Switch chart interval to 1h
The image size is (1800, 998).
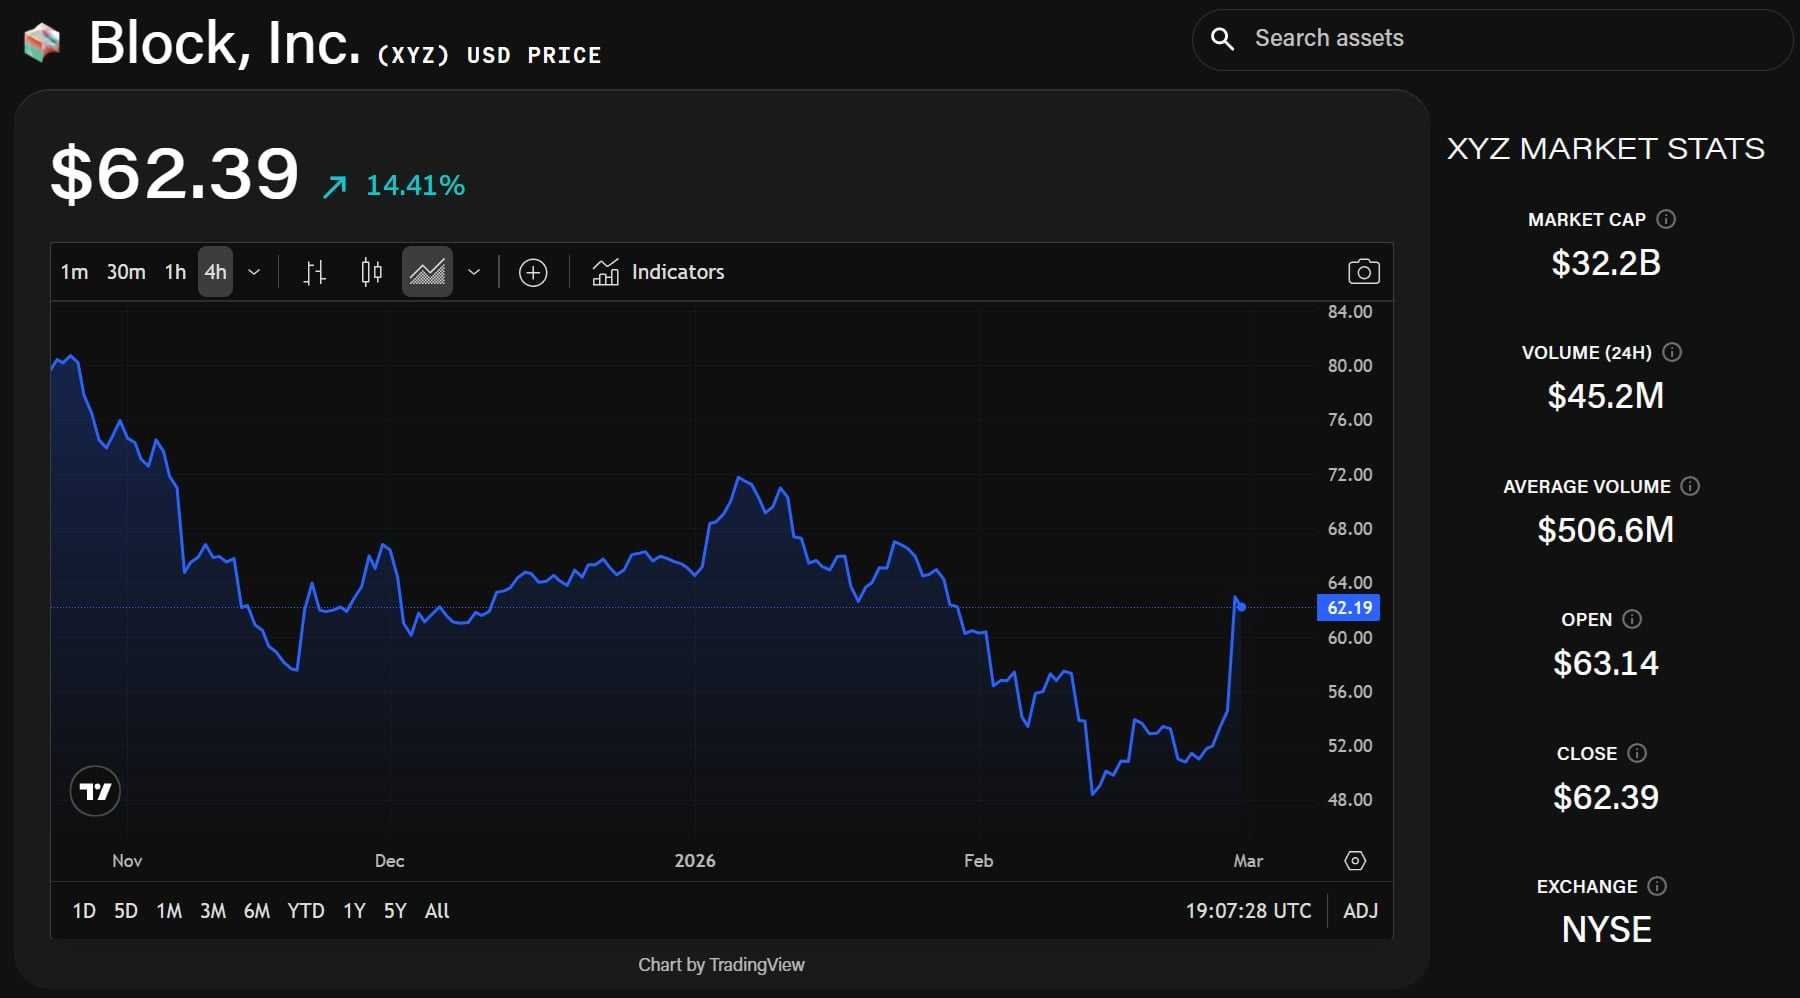coord(174,271)
